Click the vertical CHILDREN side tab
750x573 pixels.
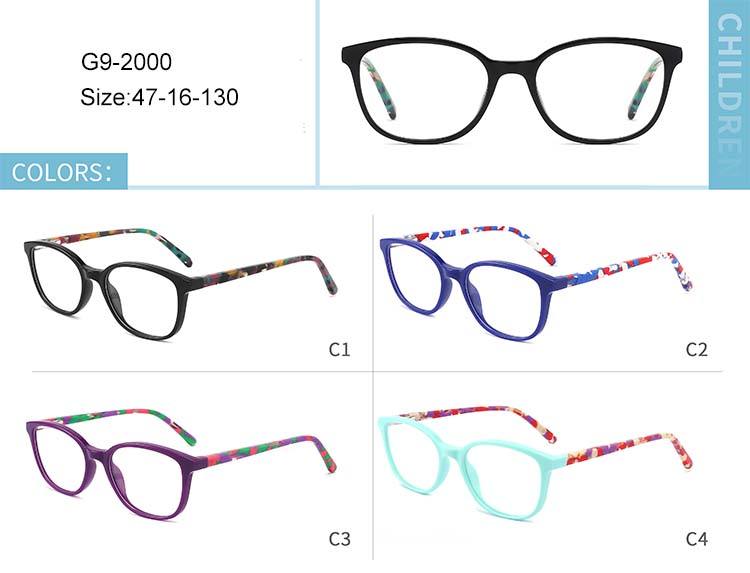click(x=729, y=95)
